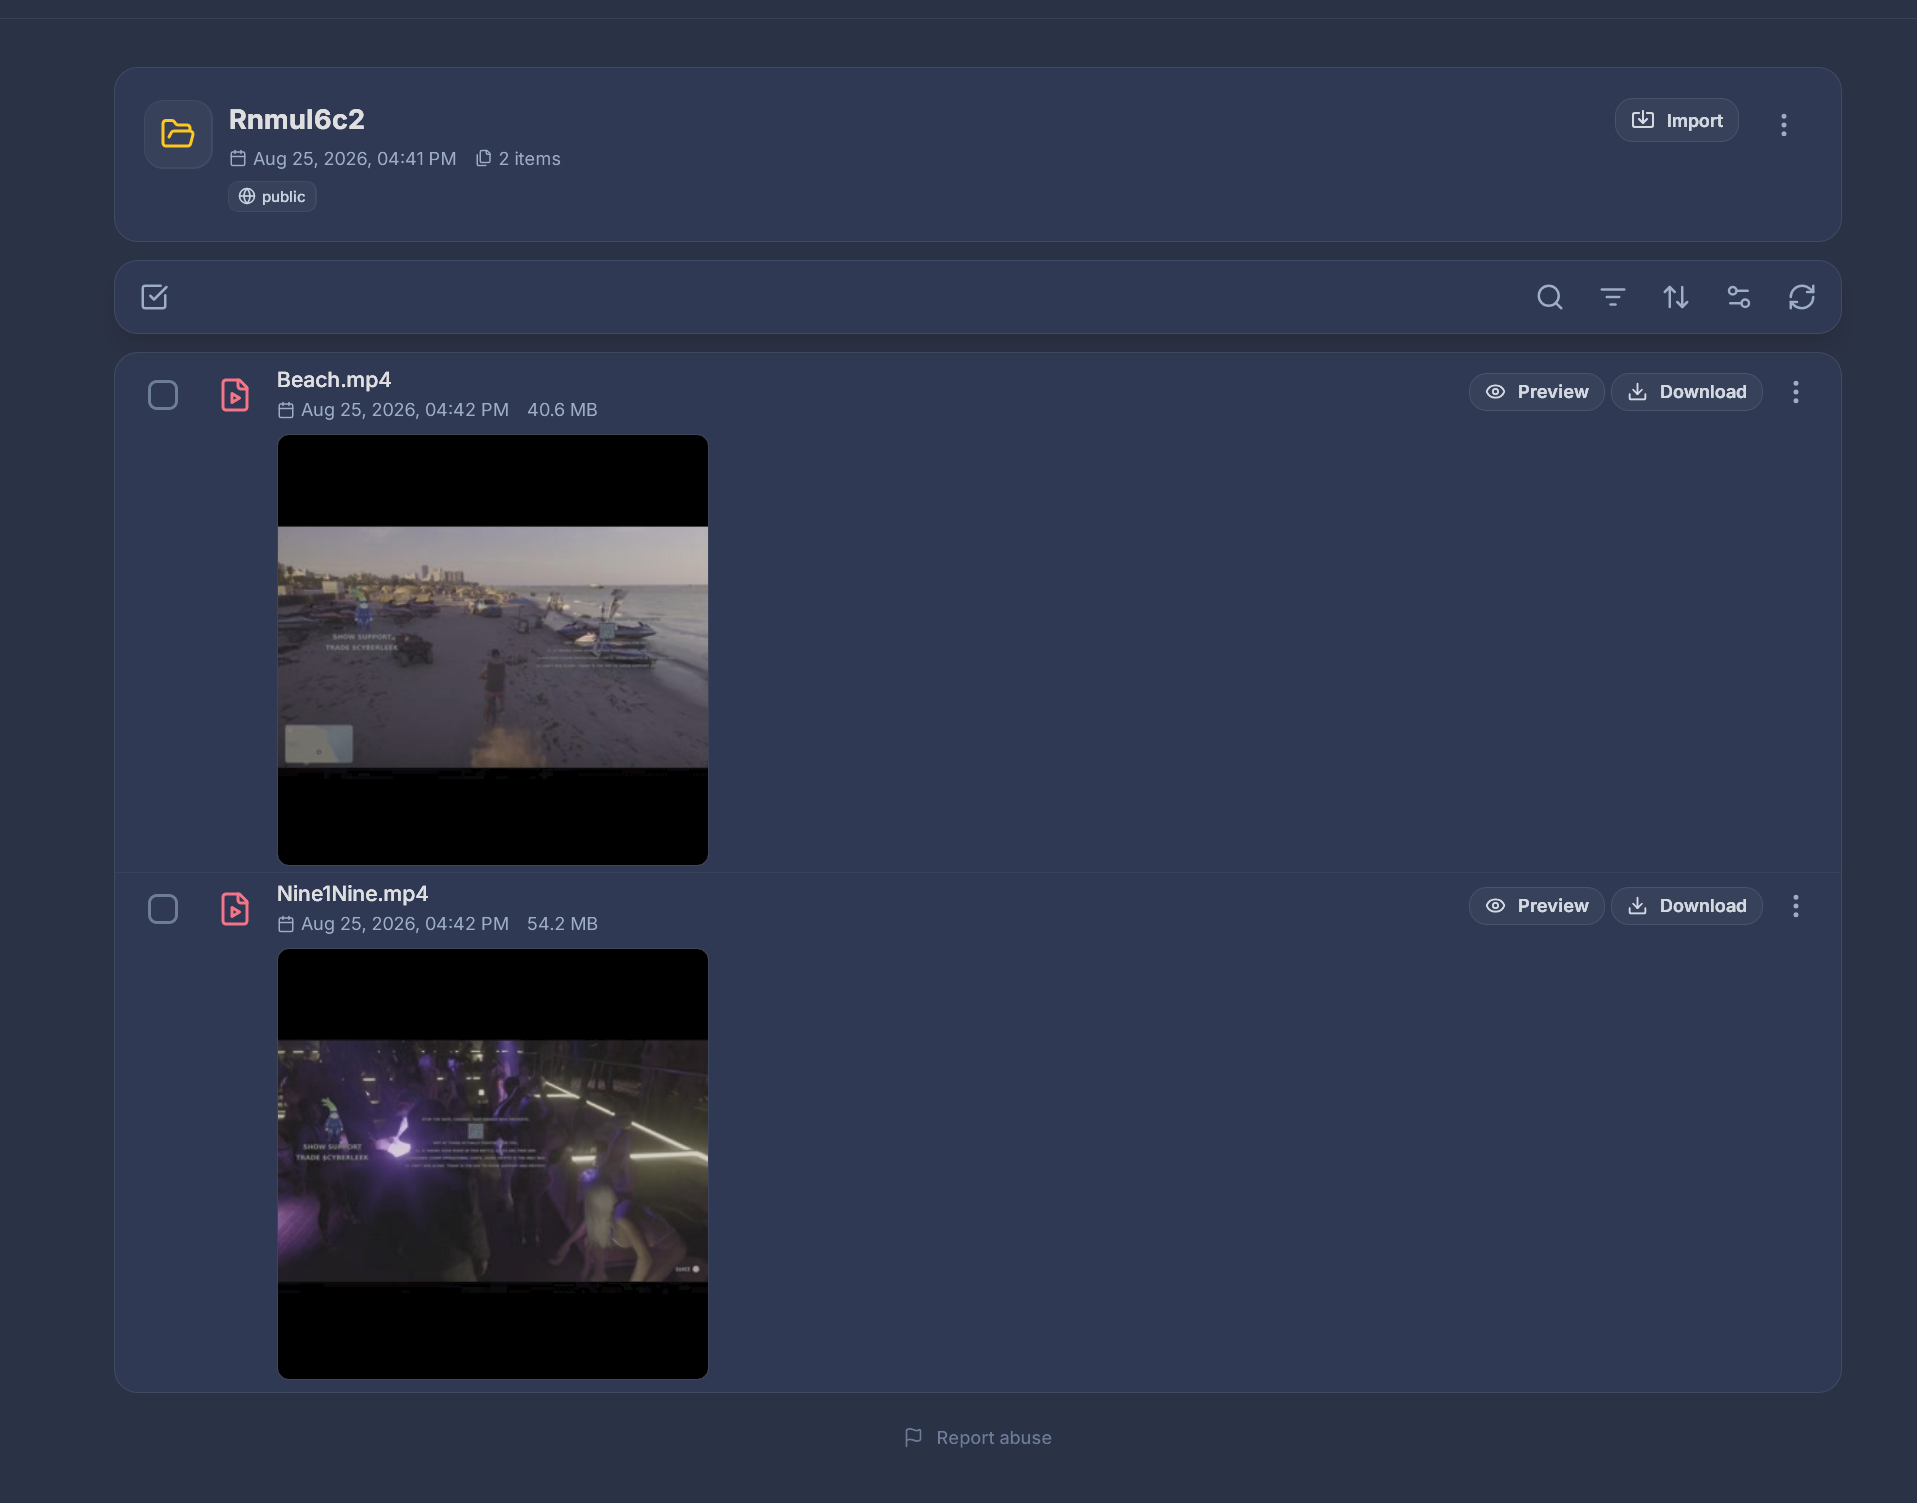Download the Beach.mp4 file
Image resolution: width=1917 pixels, height=1503 pixels.
[x=1686, y=392]
